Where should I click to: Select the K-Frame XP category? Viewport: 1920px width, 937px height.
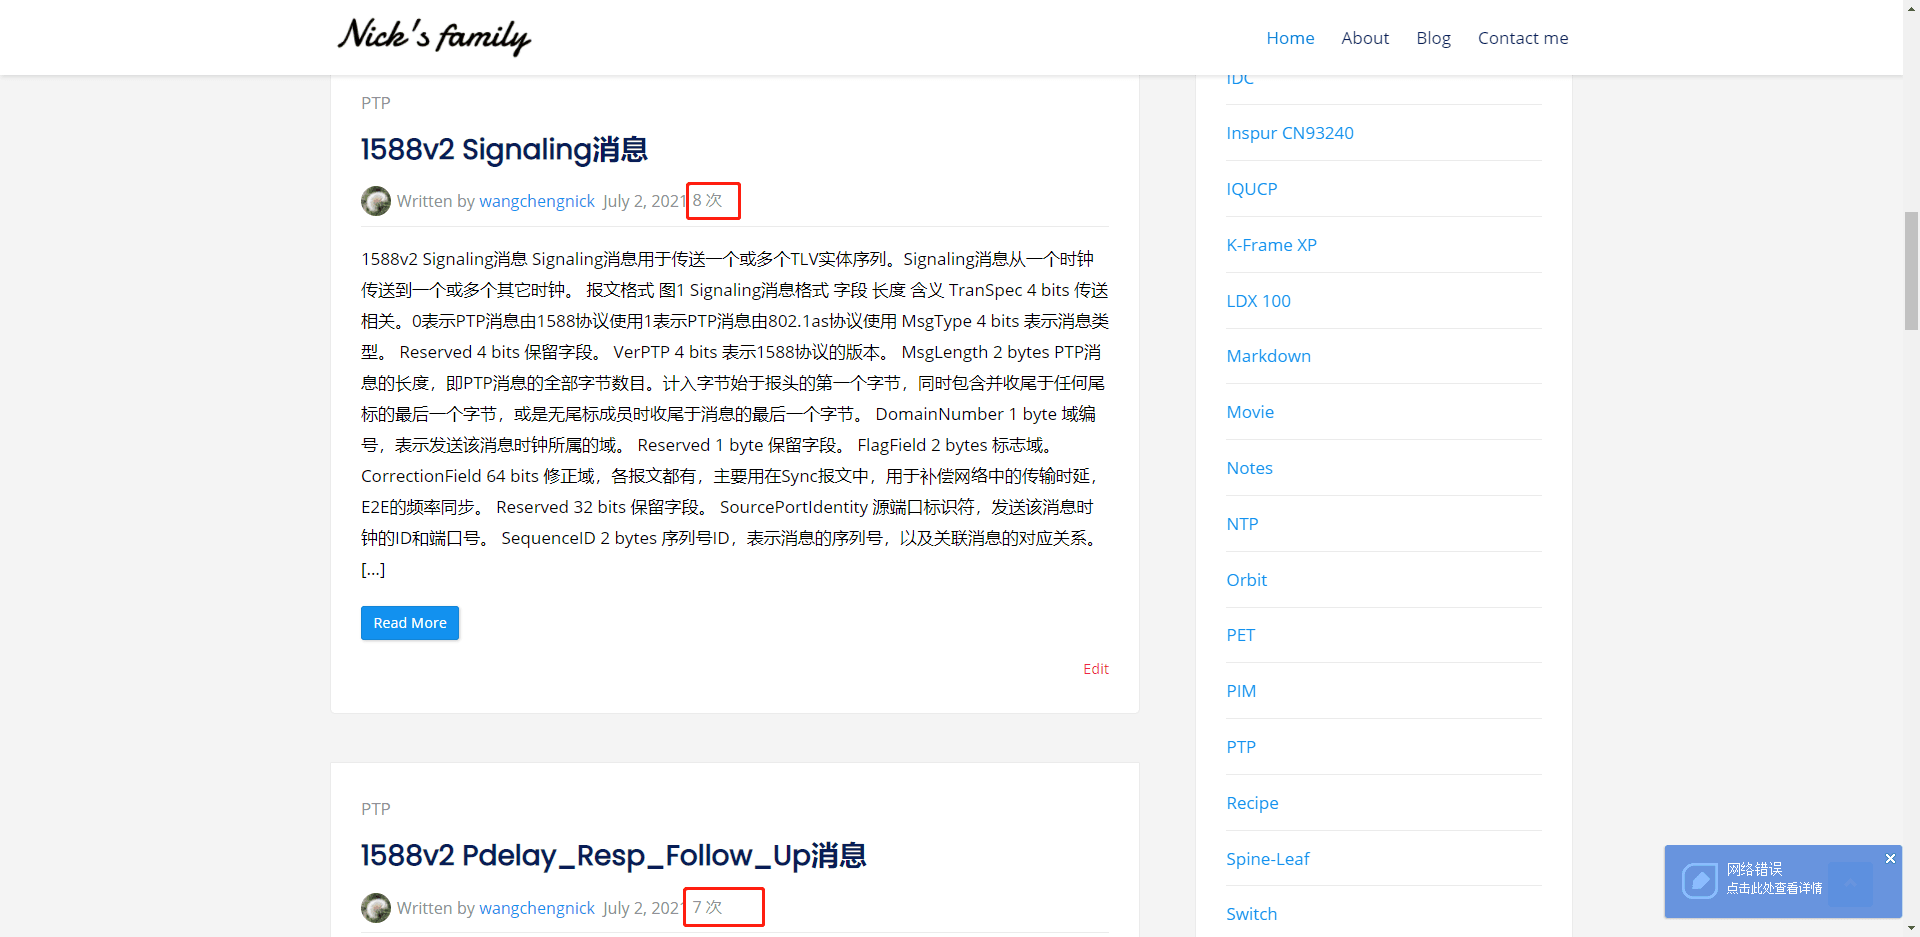click(1271, 245)
